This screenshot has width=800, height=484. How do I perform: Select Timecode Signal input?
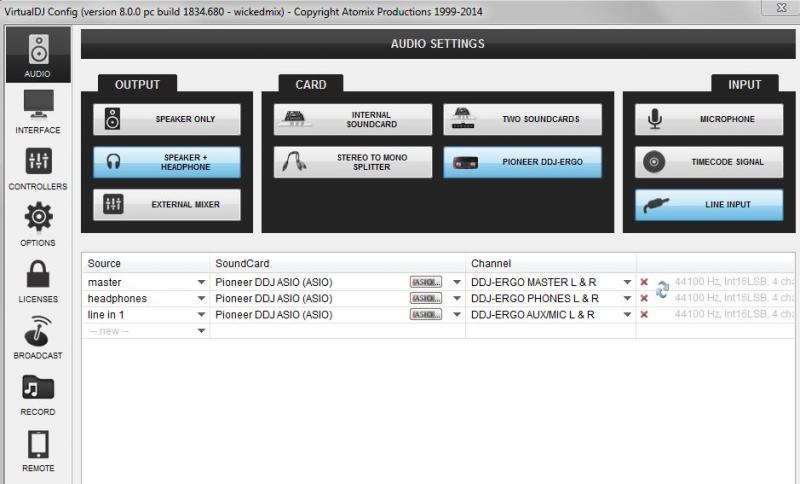(709, 162)
